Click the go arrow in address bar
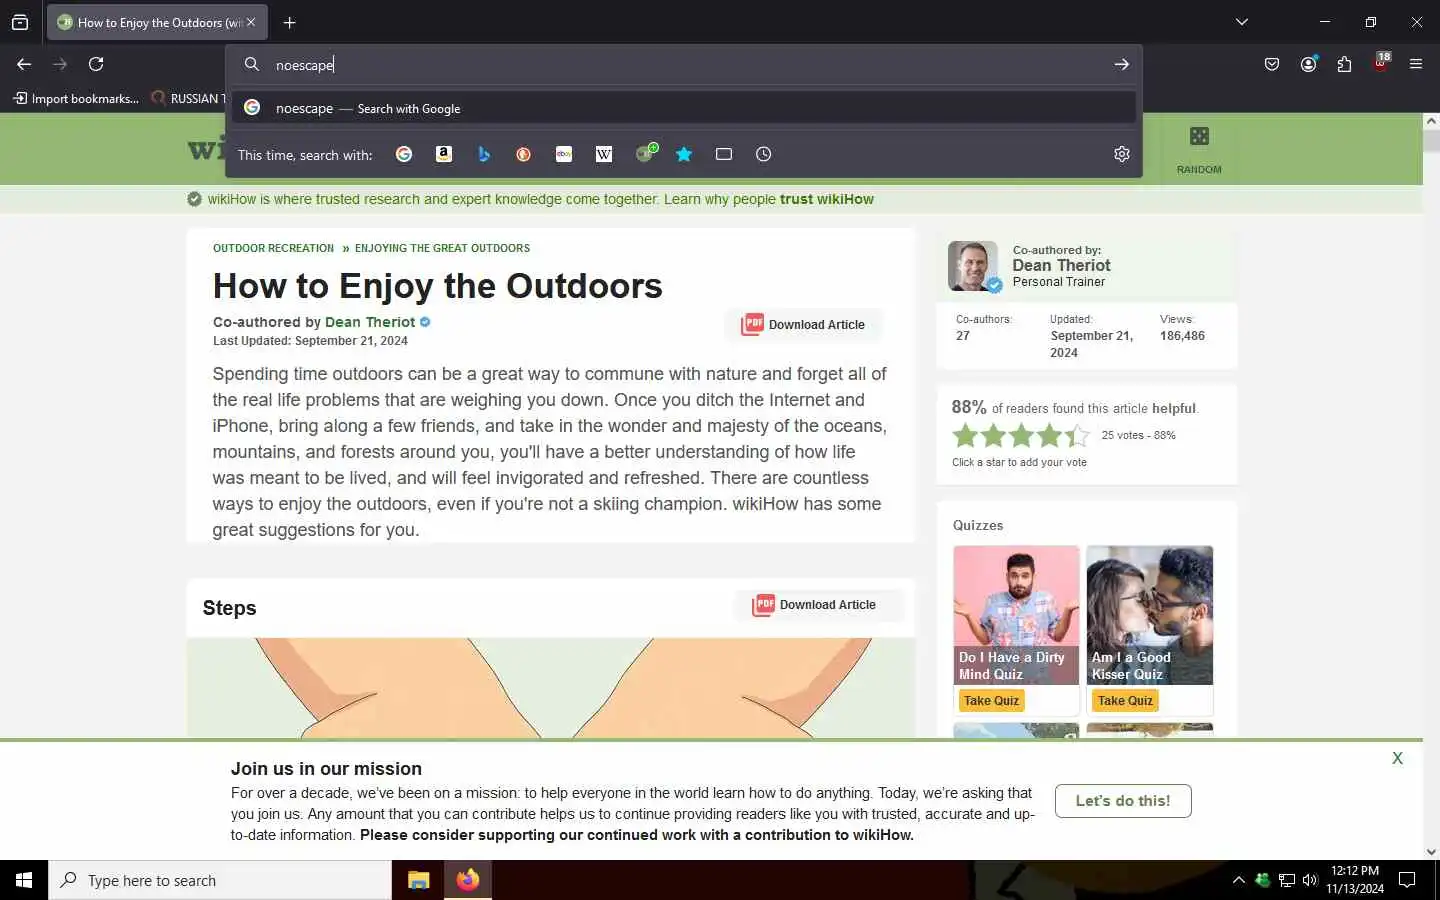This screenshot has height=900, width=1440. (1122, 64)
